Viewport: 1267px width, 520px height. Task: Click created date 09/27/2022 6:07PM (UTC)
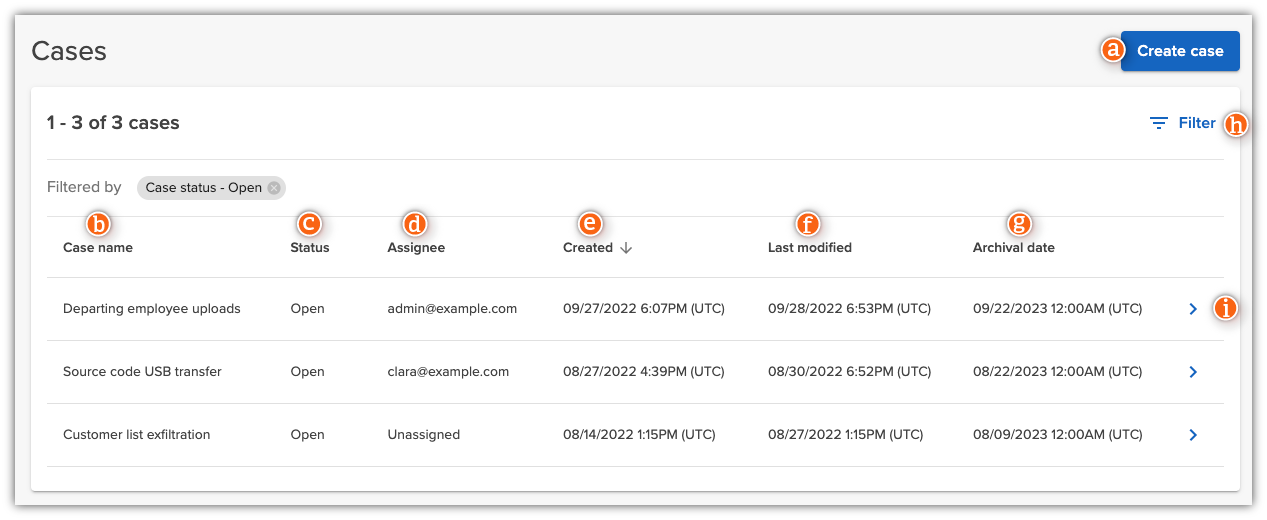(644, 309)
